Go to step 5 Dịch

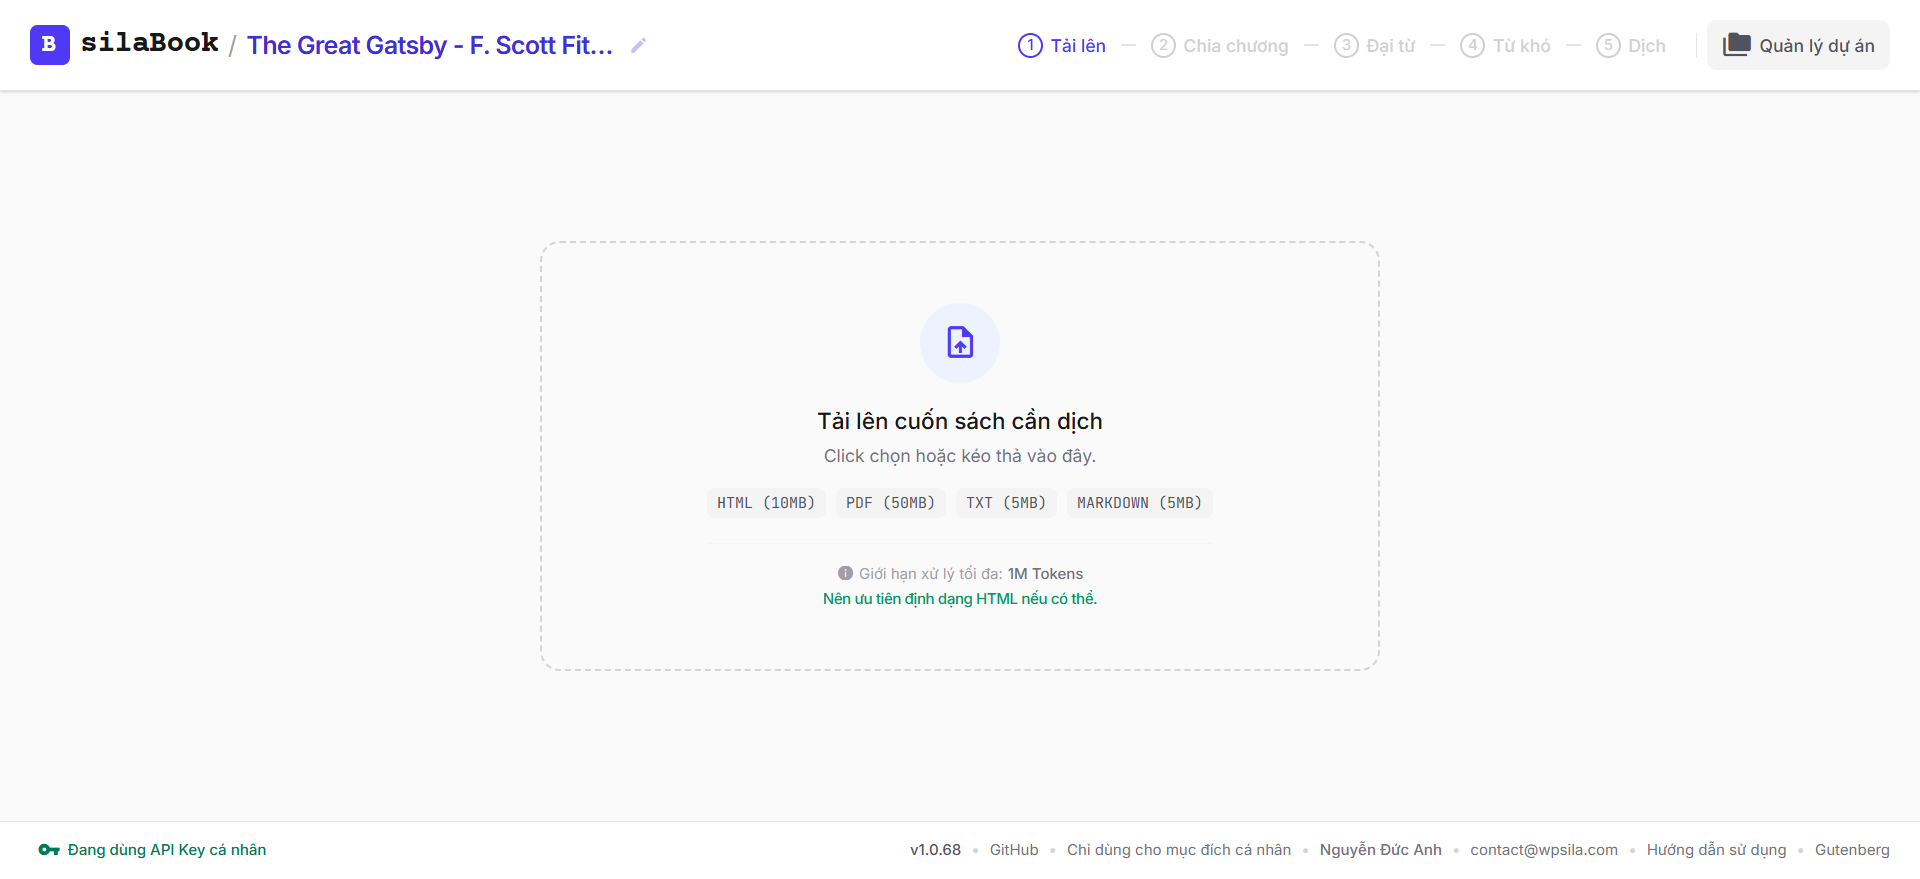click(x=1631, y=45)
